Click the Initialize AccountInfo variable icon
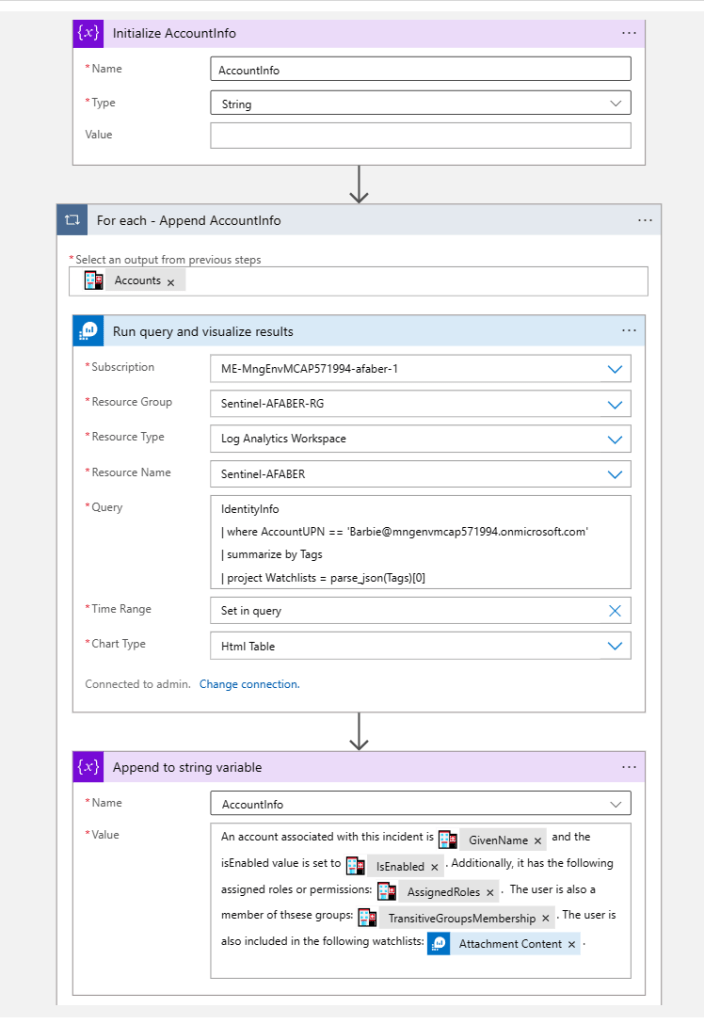704x1024 pixels. [90, 33]
